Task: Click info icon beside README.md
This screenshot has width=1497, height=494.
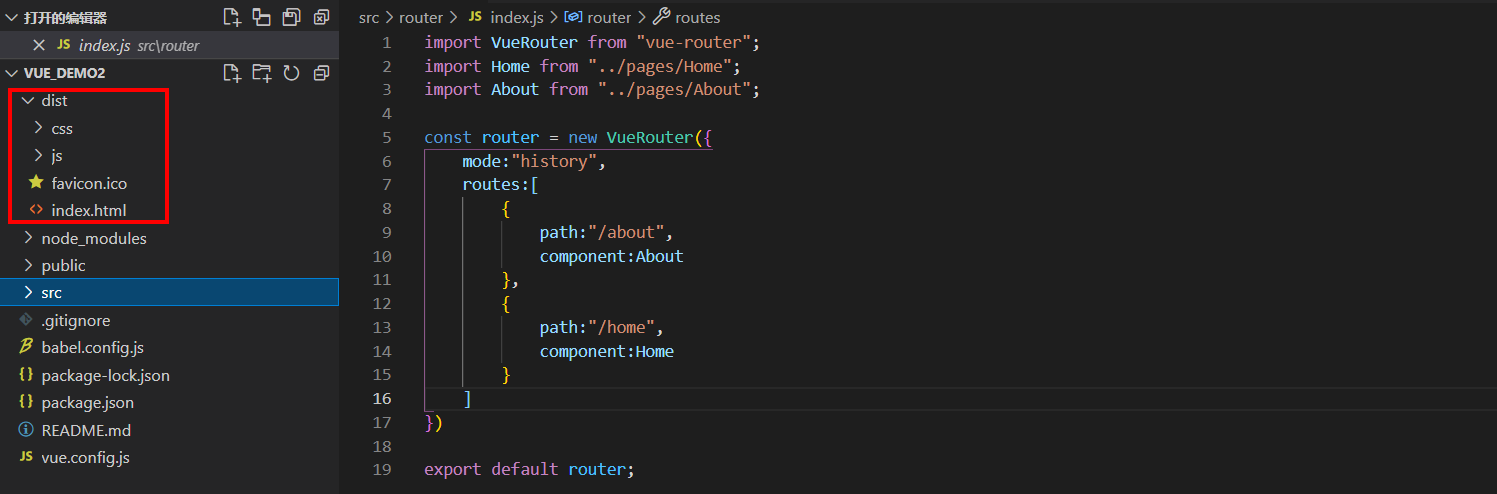Action: (27, 430)
